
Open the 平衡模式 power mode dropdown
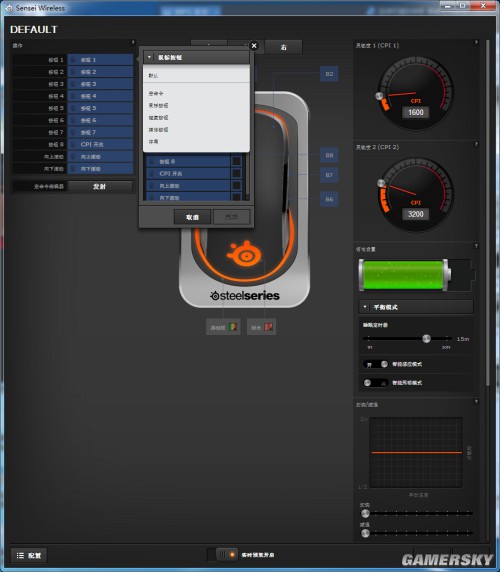[x=416, y=307]
